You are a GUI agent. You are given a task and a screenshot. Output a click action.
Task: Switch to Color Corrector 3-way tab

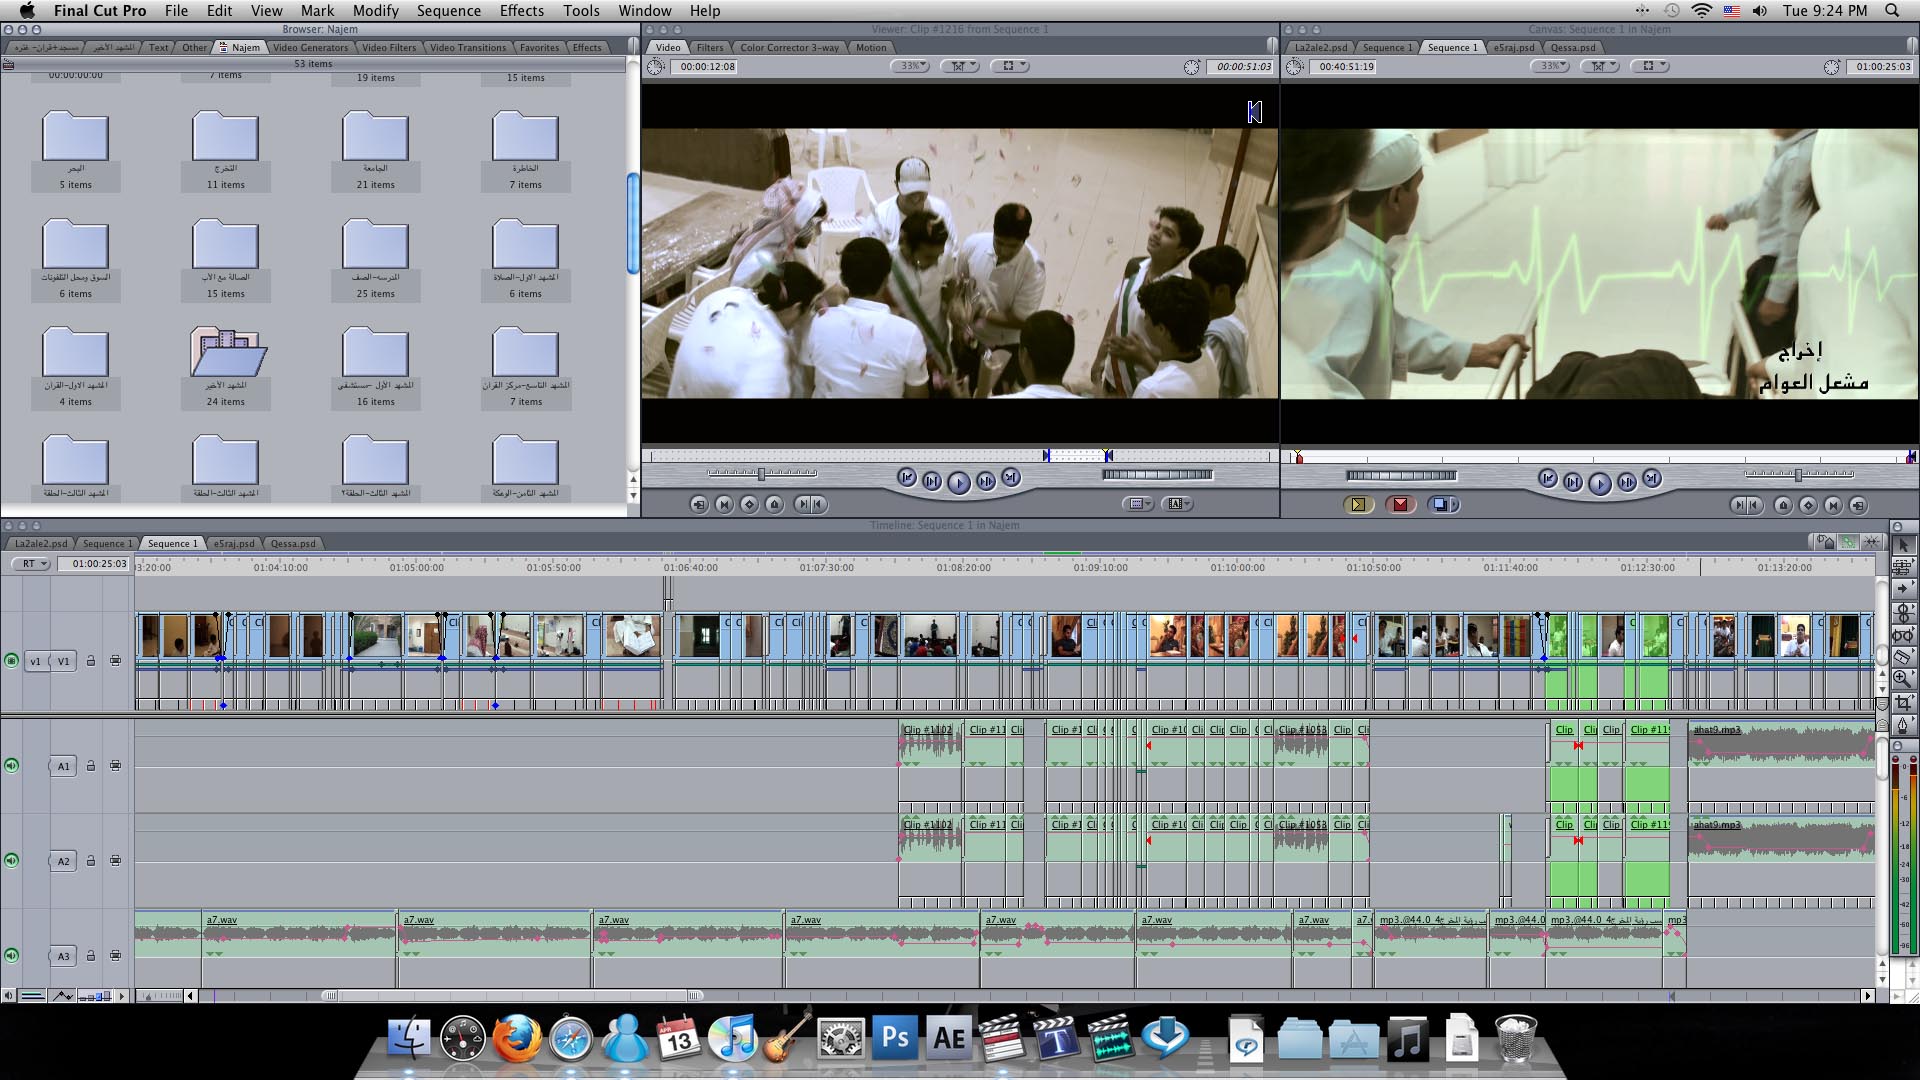(x=789, y=48)
